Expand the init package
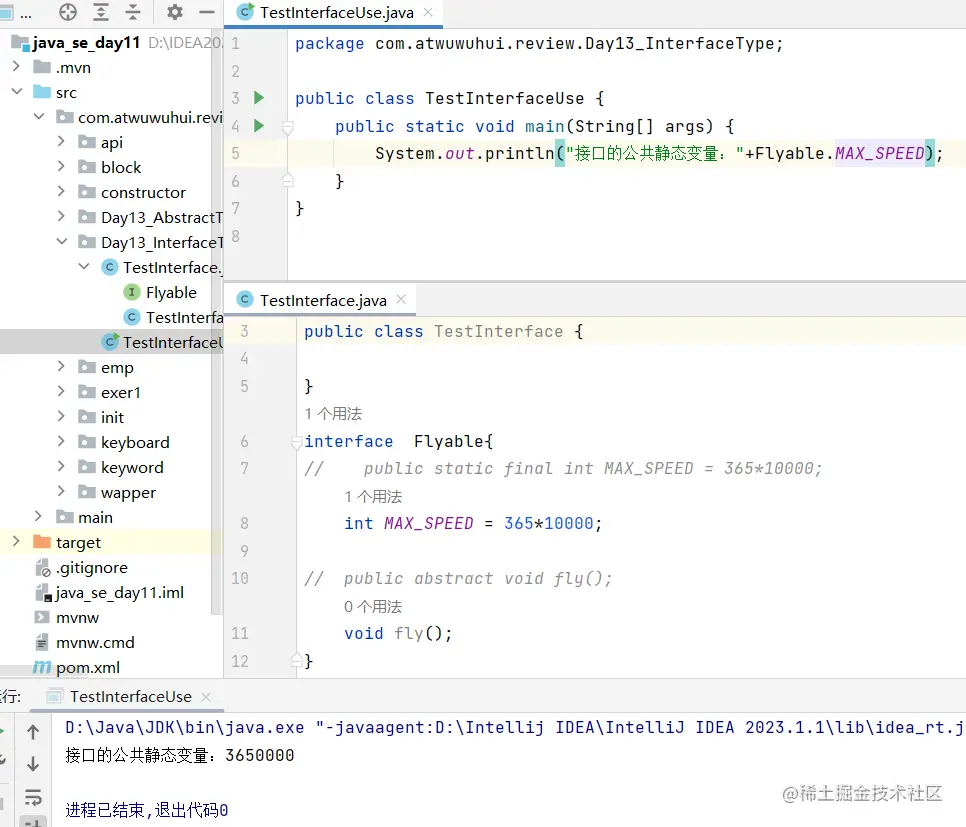 (61, 417)
